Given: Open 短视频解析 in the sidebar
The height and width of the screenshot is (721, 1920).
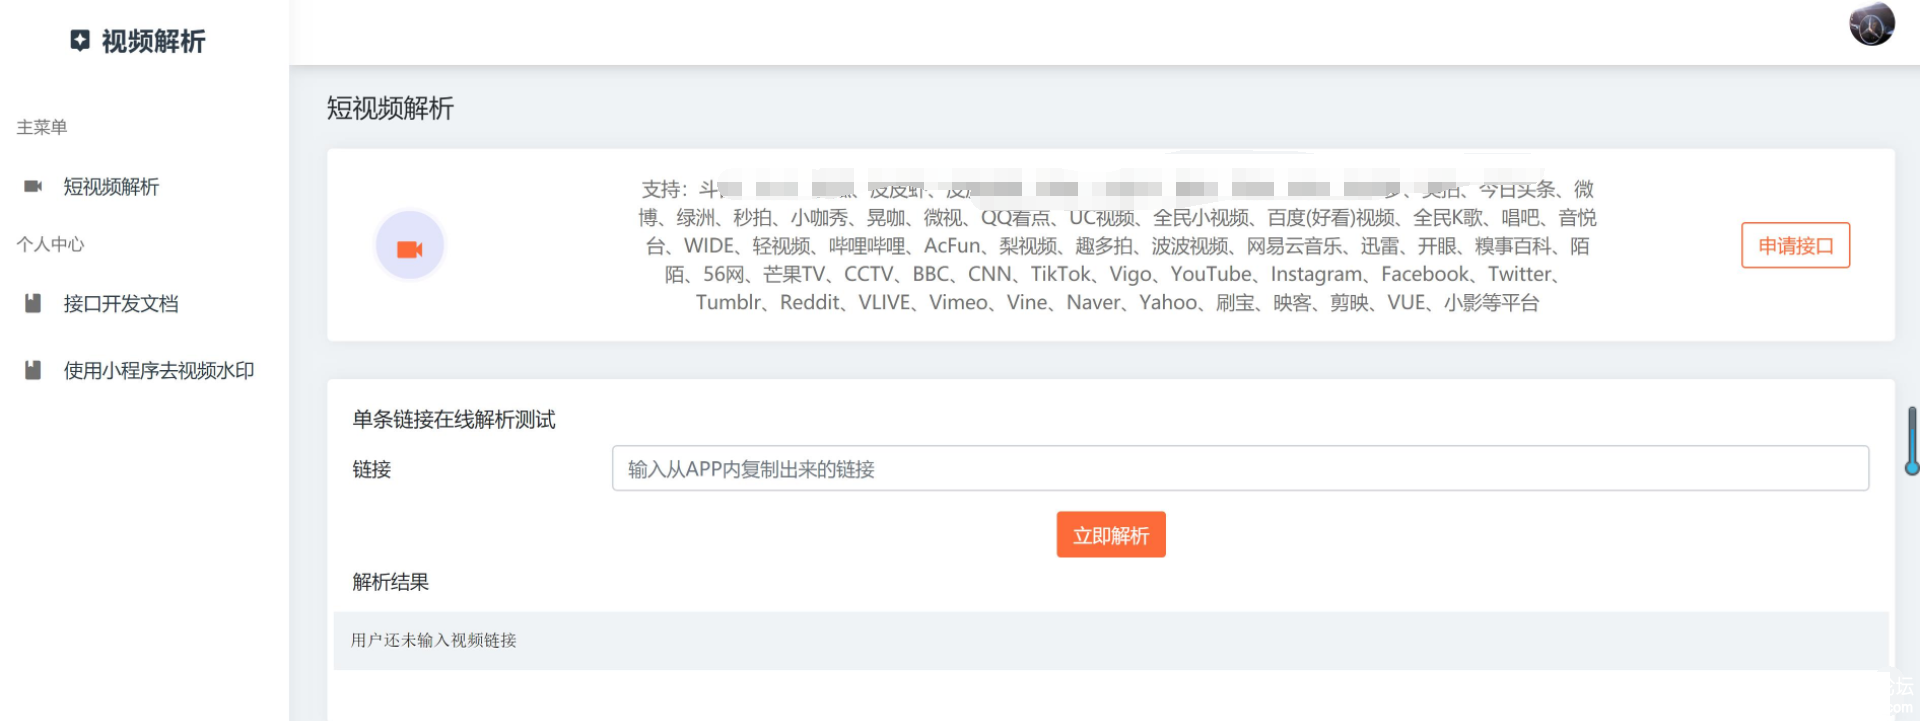Looking at the screenshot, I should tap(111, 187).
